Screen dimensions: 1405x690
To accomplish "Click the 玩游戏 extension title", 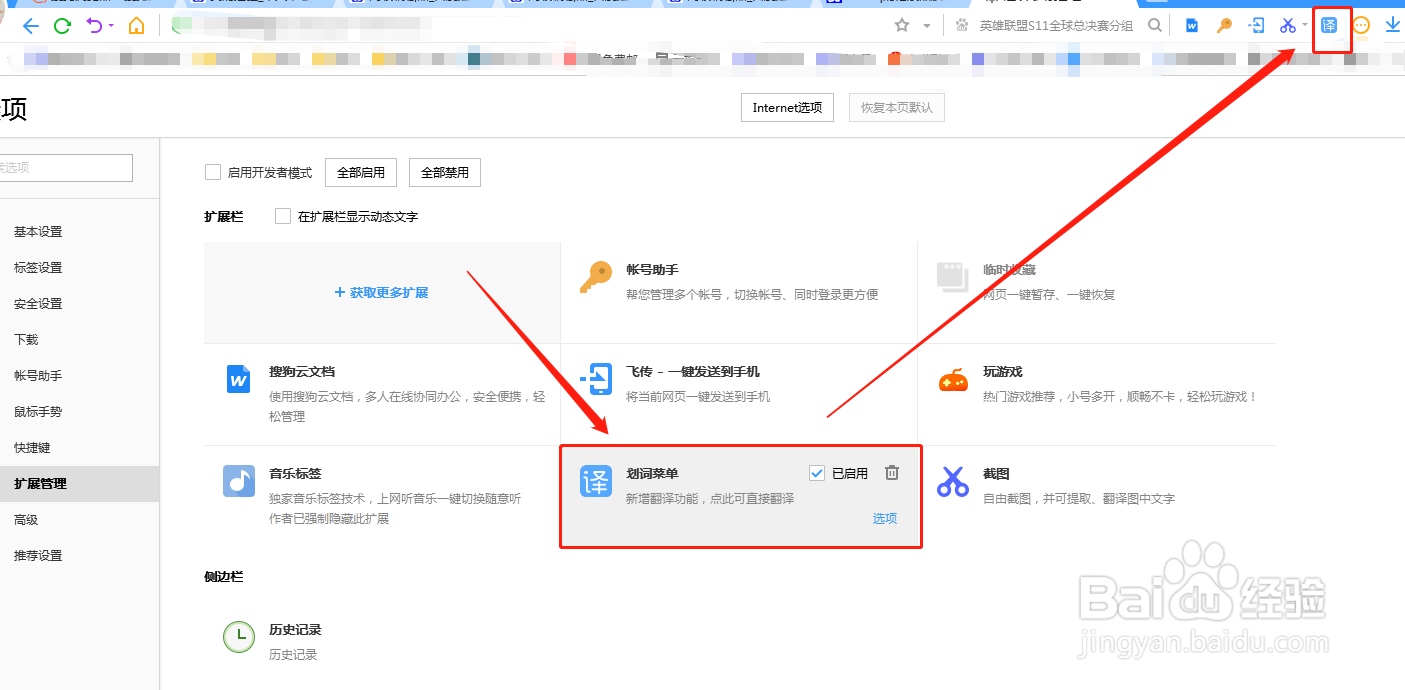I will point(1003,372).
